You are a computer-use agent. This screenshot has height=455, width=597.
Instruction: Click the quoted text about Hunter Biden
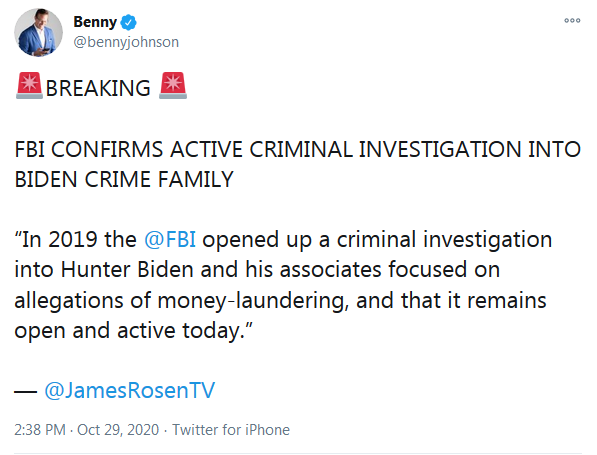click(x=257, y=270)
